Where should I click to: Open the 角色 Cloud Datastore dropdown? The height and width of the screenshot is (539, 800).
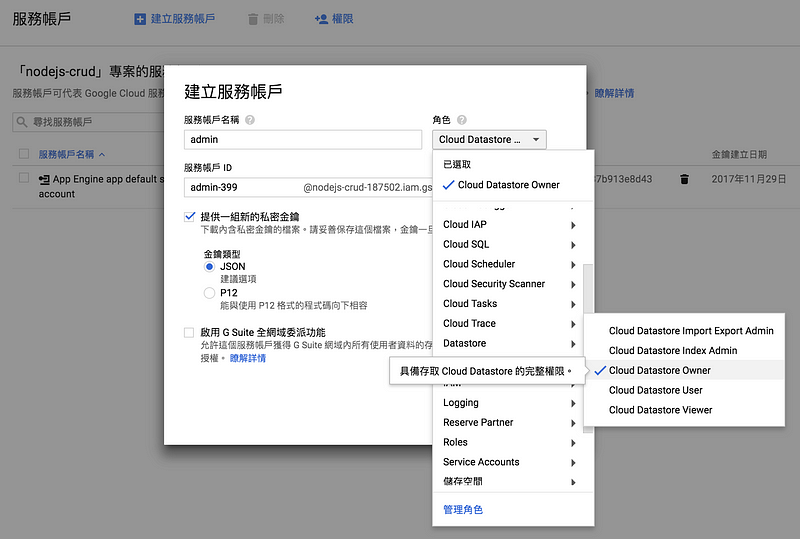click(x=489, y=139)
